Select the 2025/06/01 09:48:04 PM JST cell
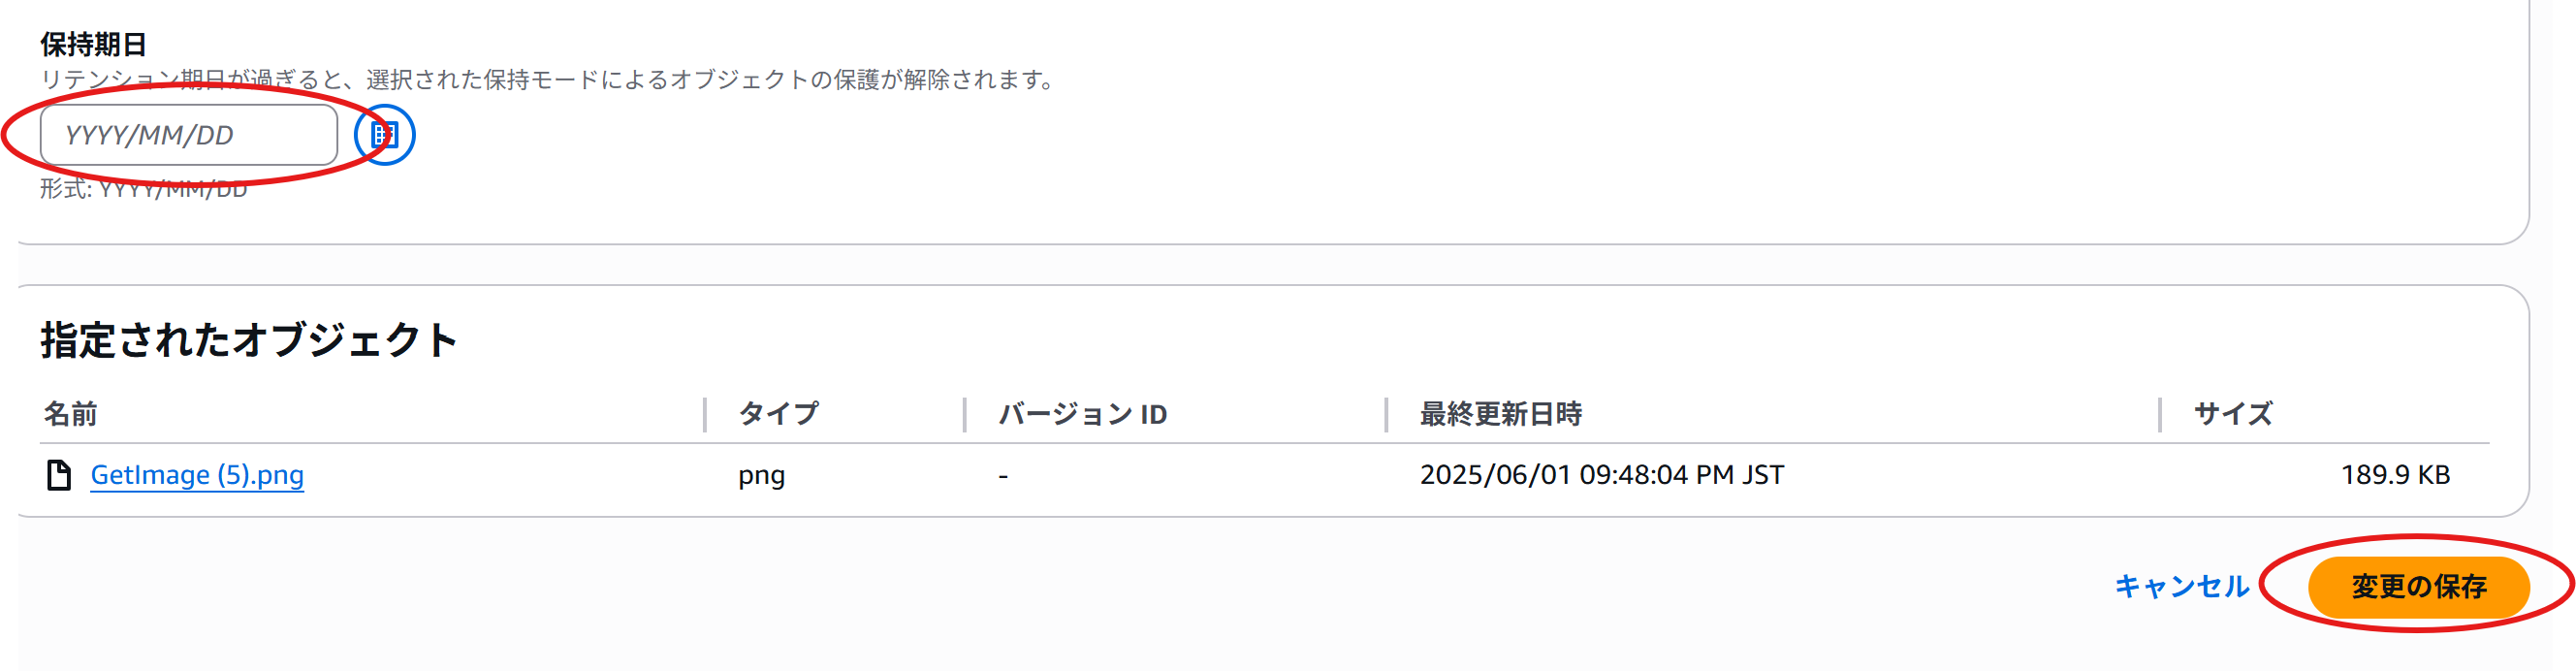The image size is (2576, 671). 1602,475
